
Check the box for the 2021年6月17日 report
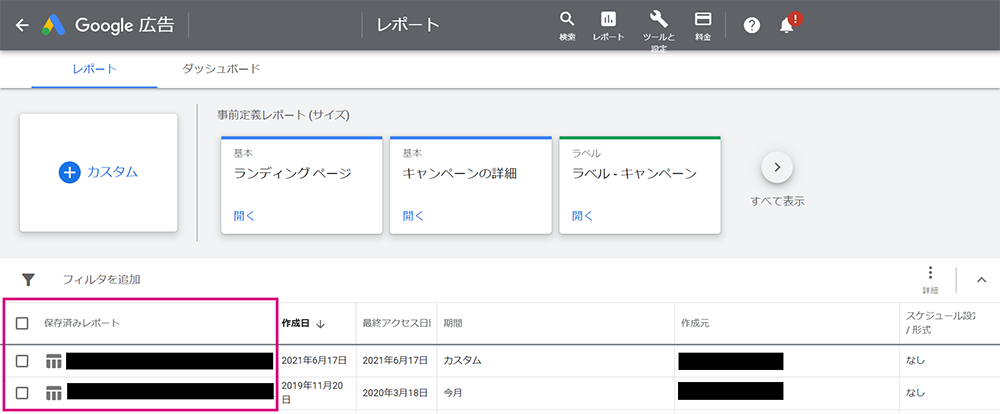[x=22, y=361]
